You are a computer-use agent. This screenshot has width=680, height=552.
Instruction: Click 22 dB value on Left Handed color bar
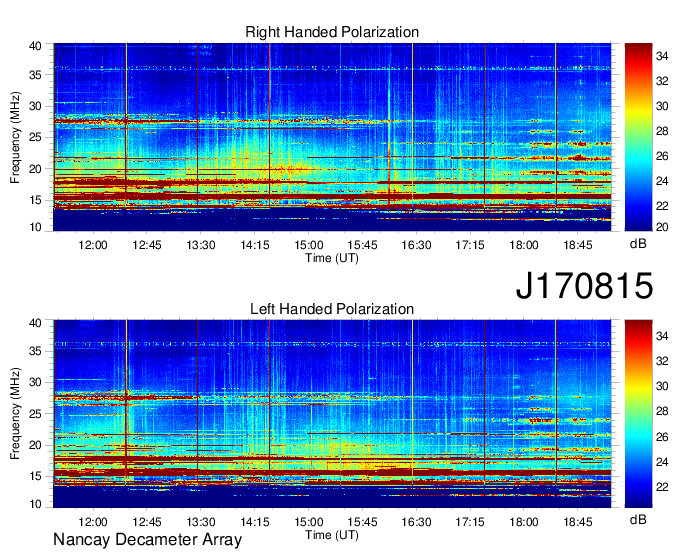point(662,487)
